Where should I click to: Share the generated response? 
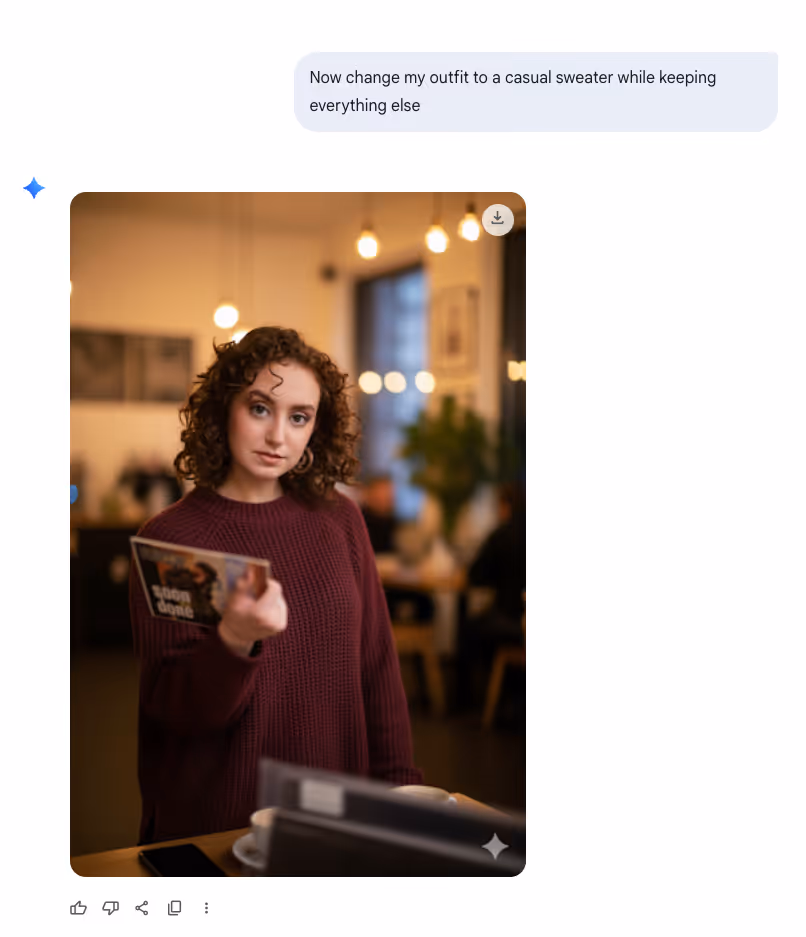click(x=142, y=908)
